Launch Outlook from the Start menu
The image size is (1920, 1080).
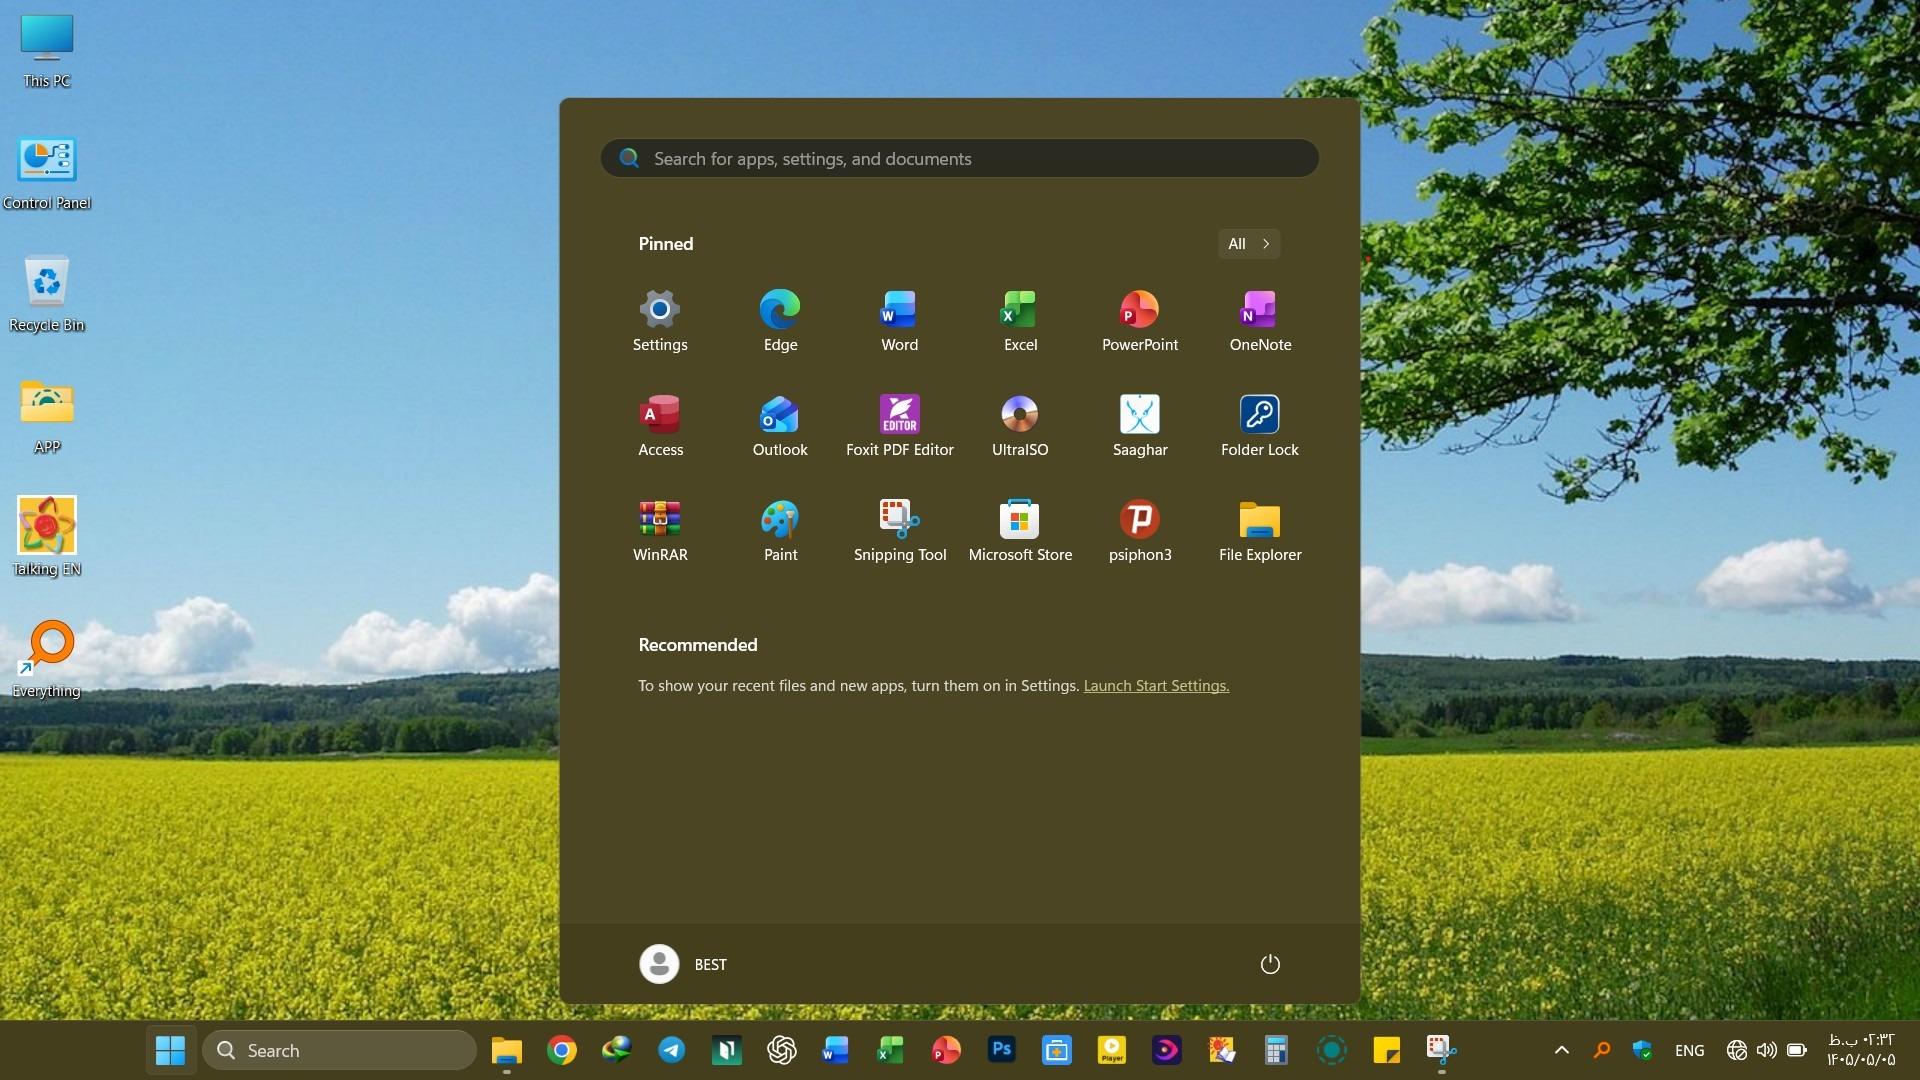[x=780, y=426]
